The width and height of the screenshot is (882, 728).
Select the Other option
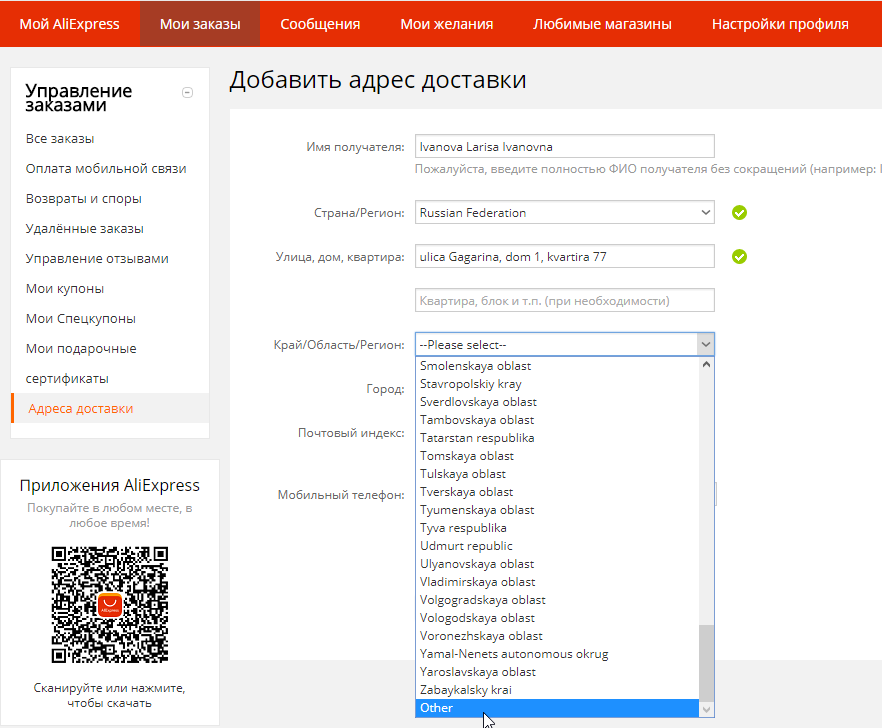tap(557, 708)
